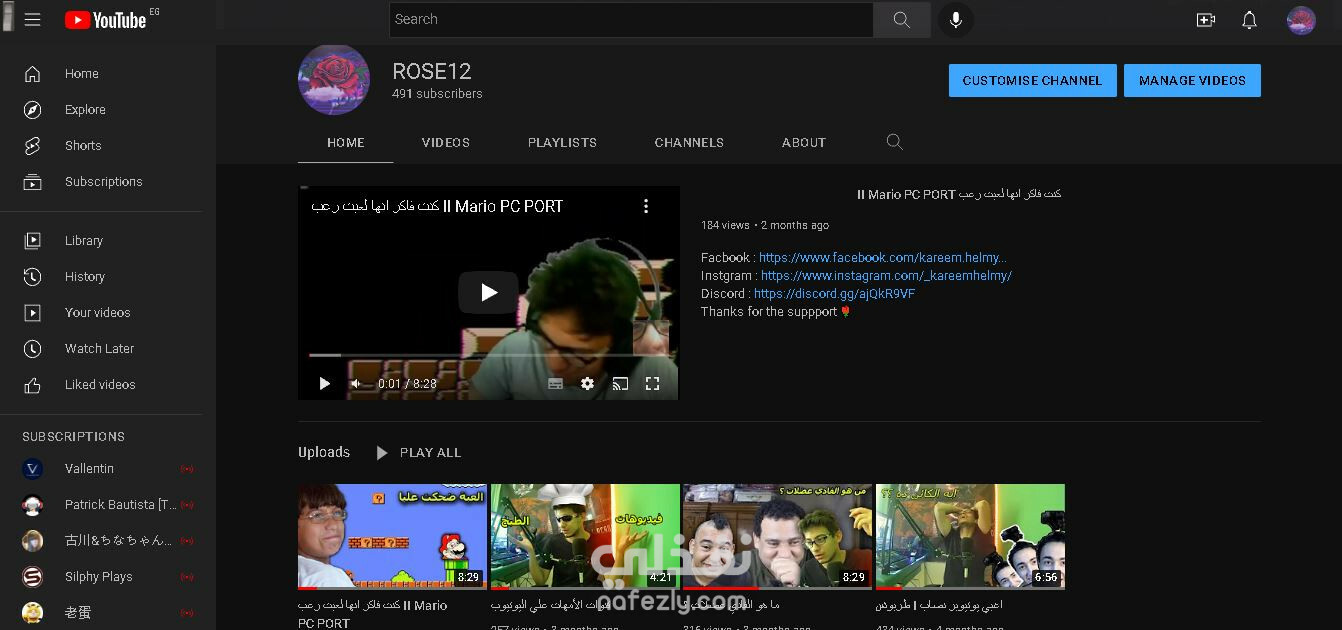Open the ROSE12 channel avatar
Screen dimensions: 1342x630
334,79
